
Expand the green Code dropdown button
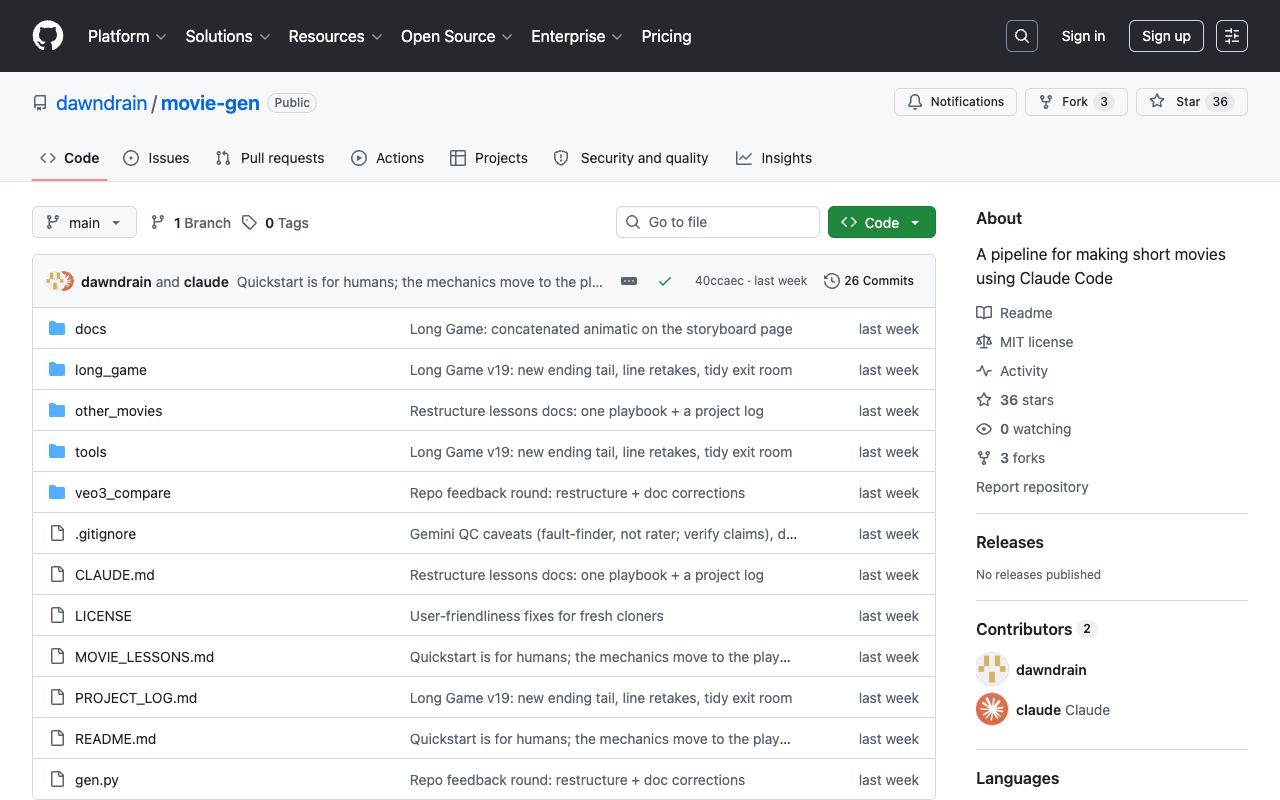click(882, 222)
